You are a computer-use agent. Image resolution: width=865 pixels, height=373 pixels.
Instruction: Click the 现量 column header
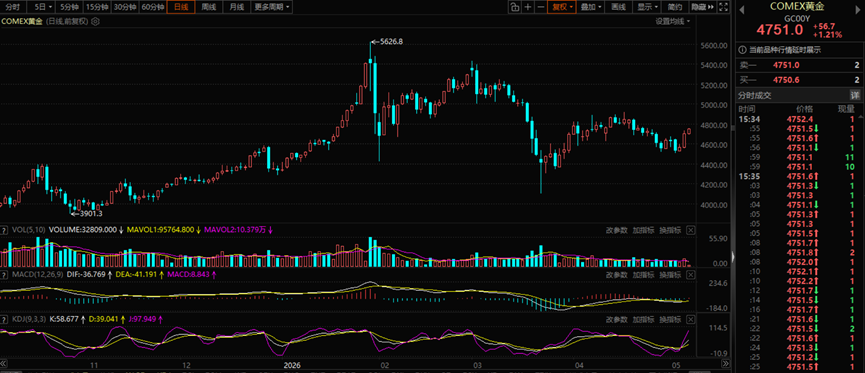pyautogui.click(x=847, y=109)
